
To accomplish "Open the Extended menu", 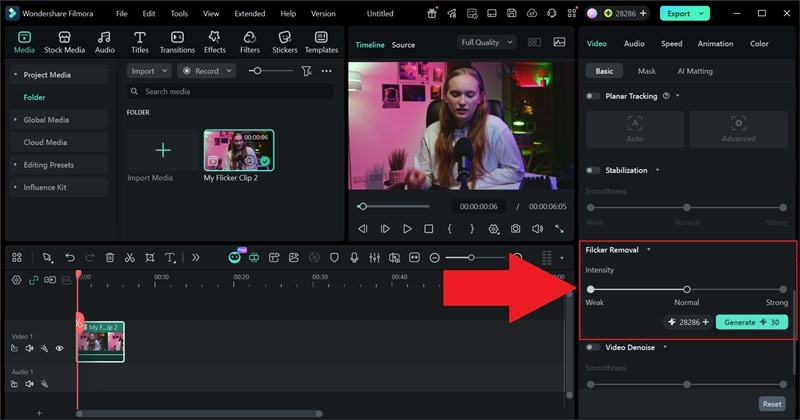I will click(x=249, y=14).
